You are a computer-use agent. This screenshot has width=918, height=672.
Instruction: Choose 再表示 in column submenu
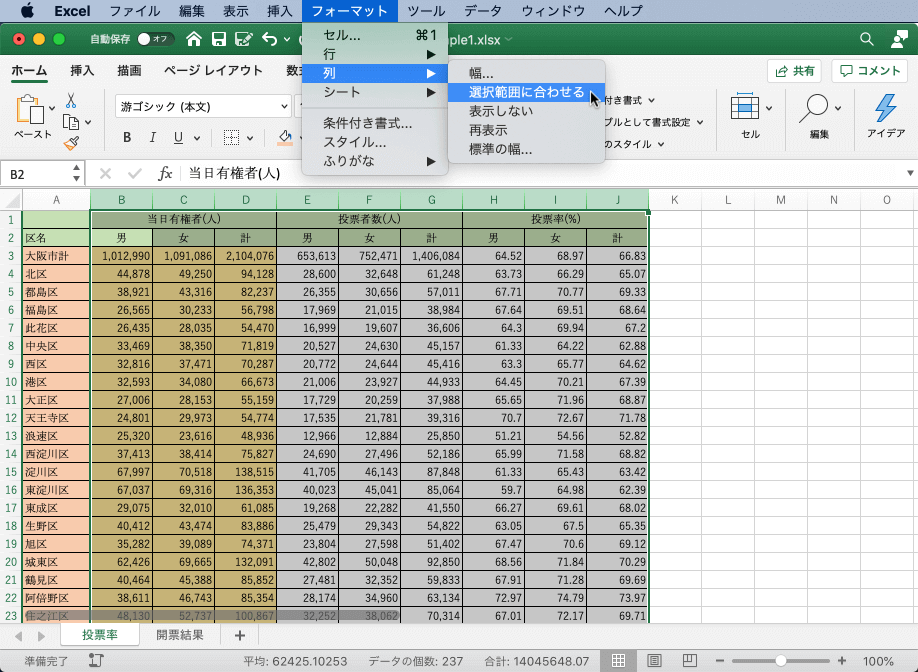tap(526, 130)
